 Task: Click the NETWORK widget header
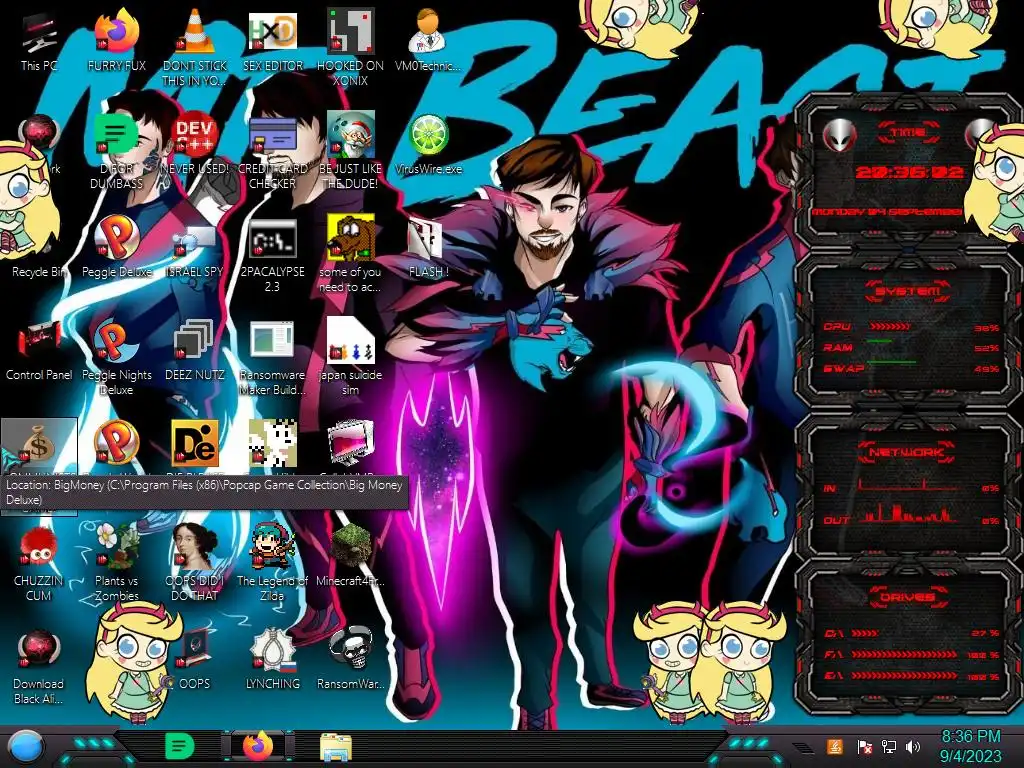[908, 451]
